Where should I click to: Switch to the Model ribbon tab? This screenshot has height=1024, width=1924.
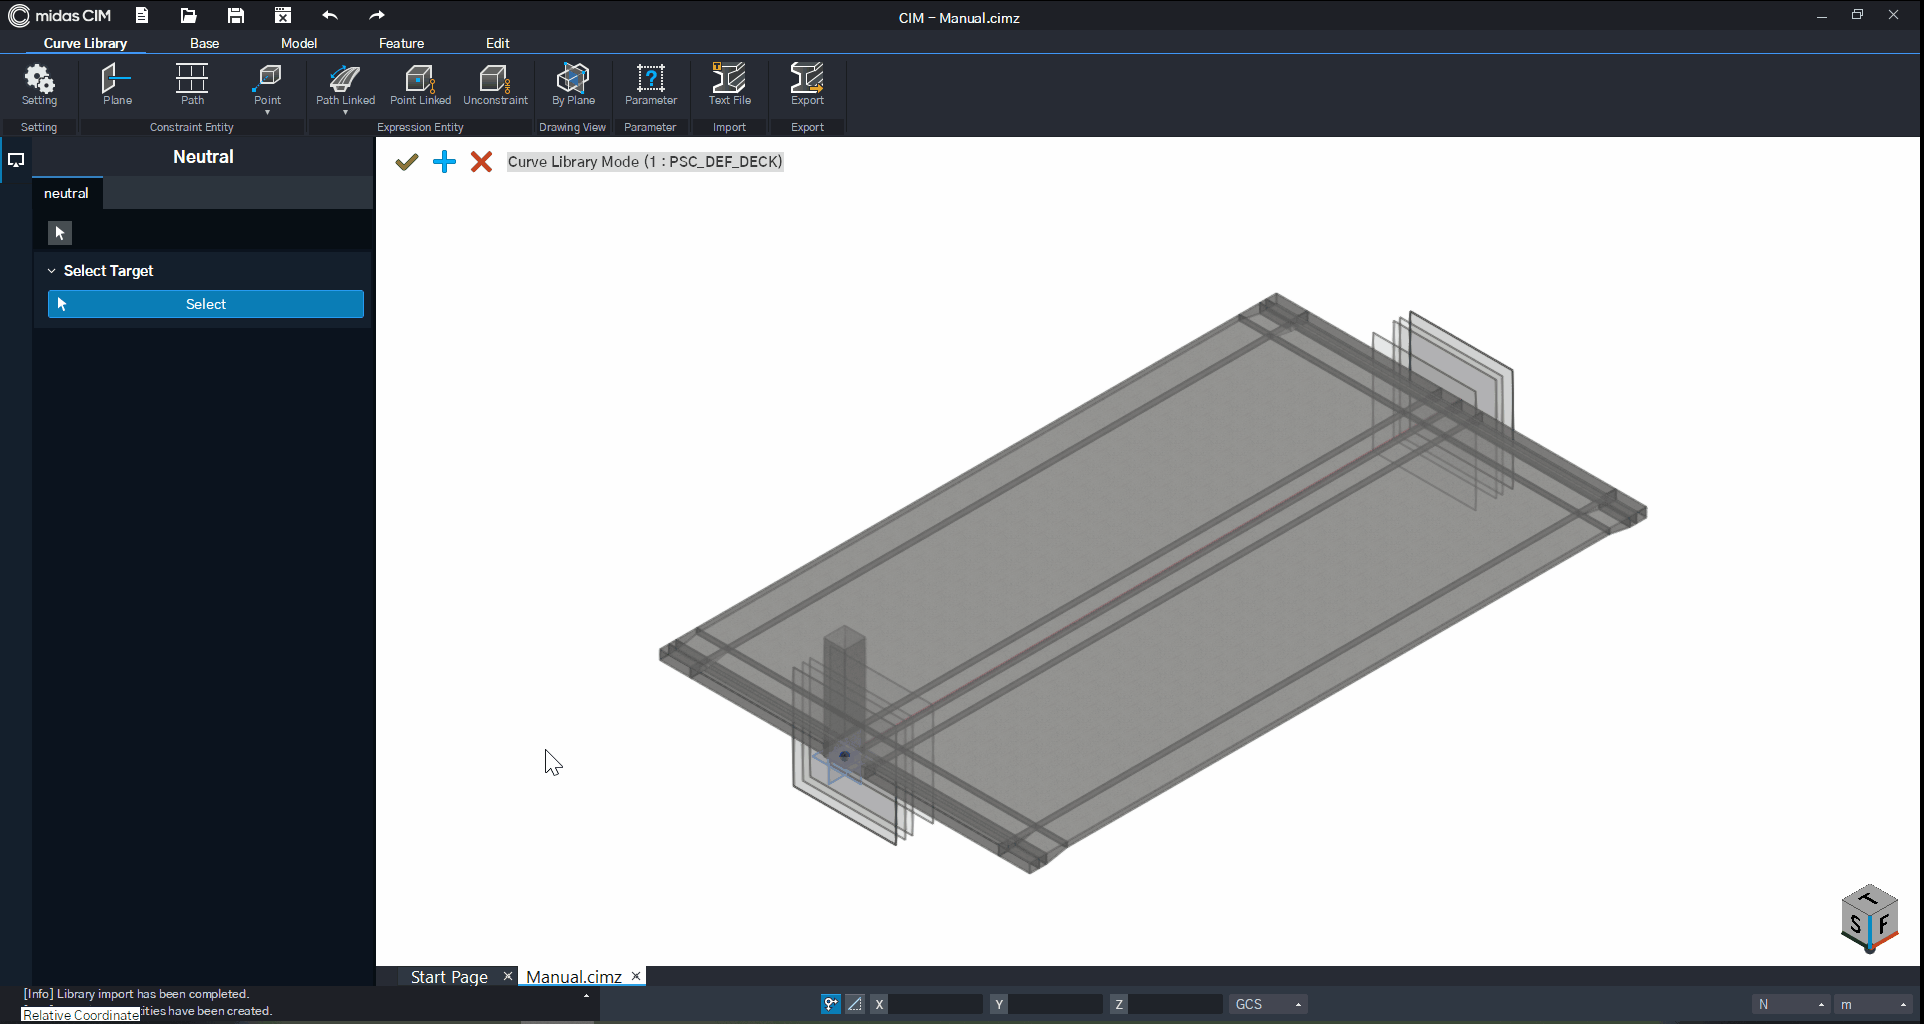[298, 43]
